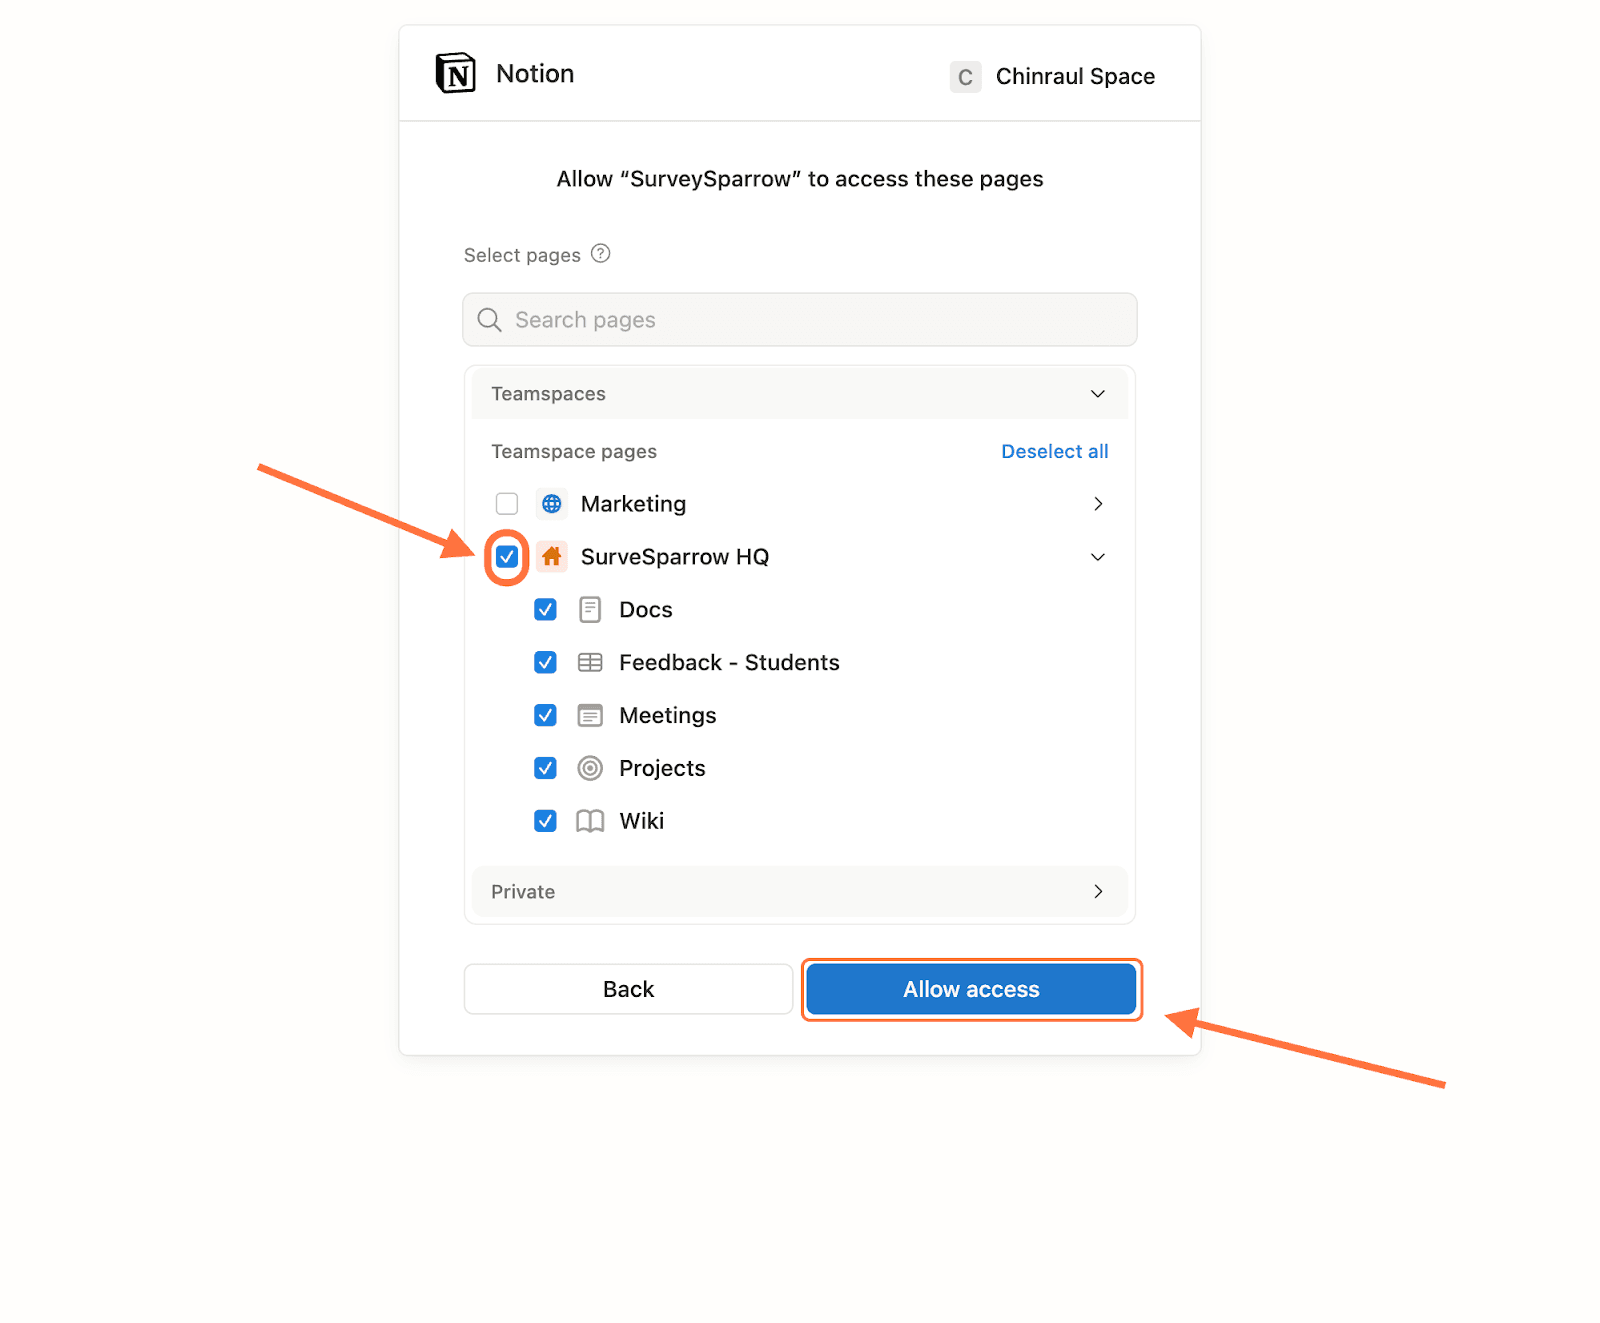Click the Notion logo icon
This screenshot has width=1600, height=1323.
pos(455,74)
